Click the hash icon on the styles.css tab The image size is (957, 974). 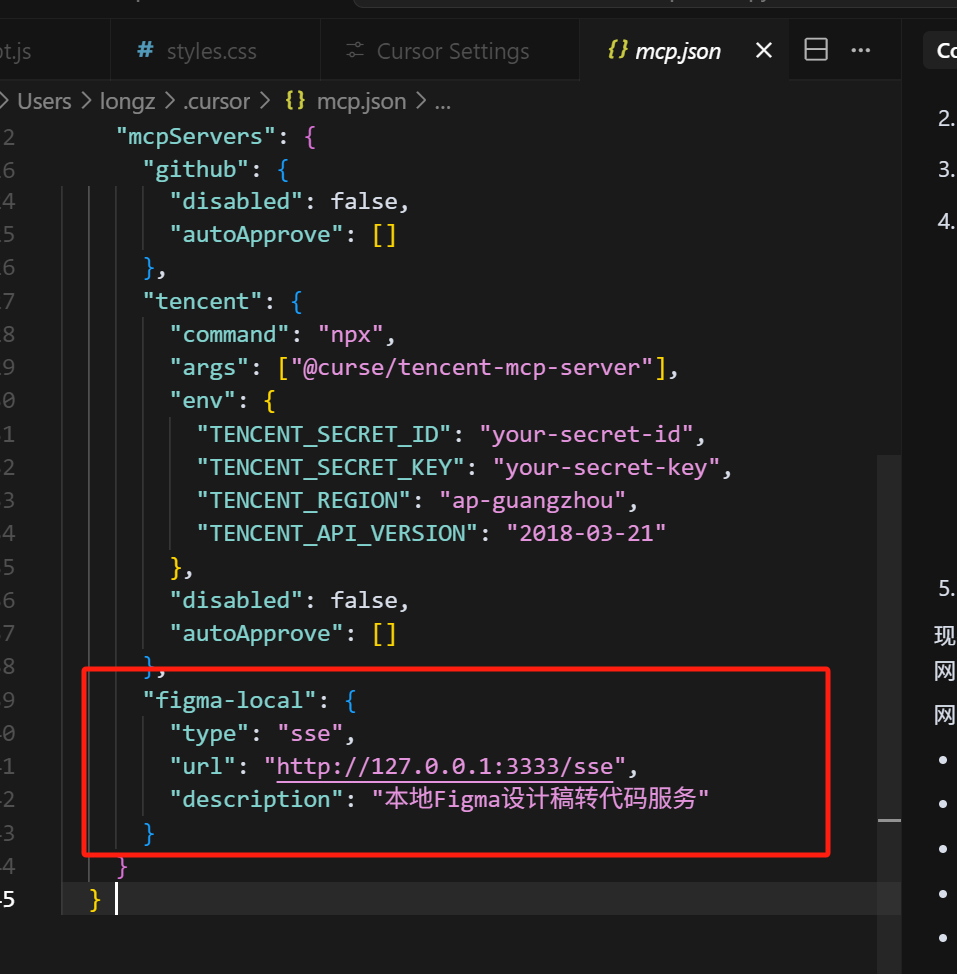pyautogui.click(x=145, y=51)
